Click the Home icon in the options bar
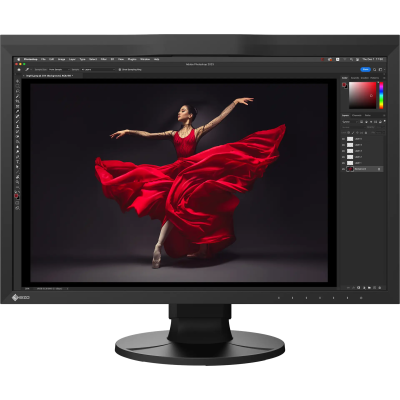The height and width of the screenshot is (400, 400). [19, 70]
